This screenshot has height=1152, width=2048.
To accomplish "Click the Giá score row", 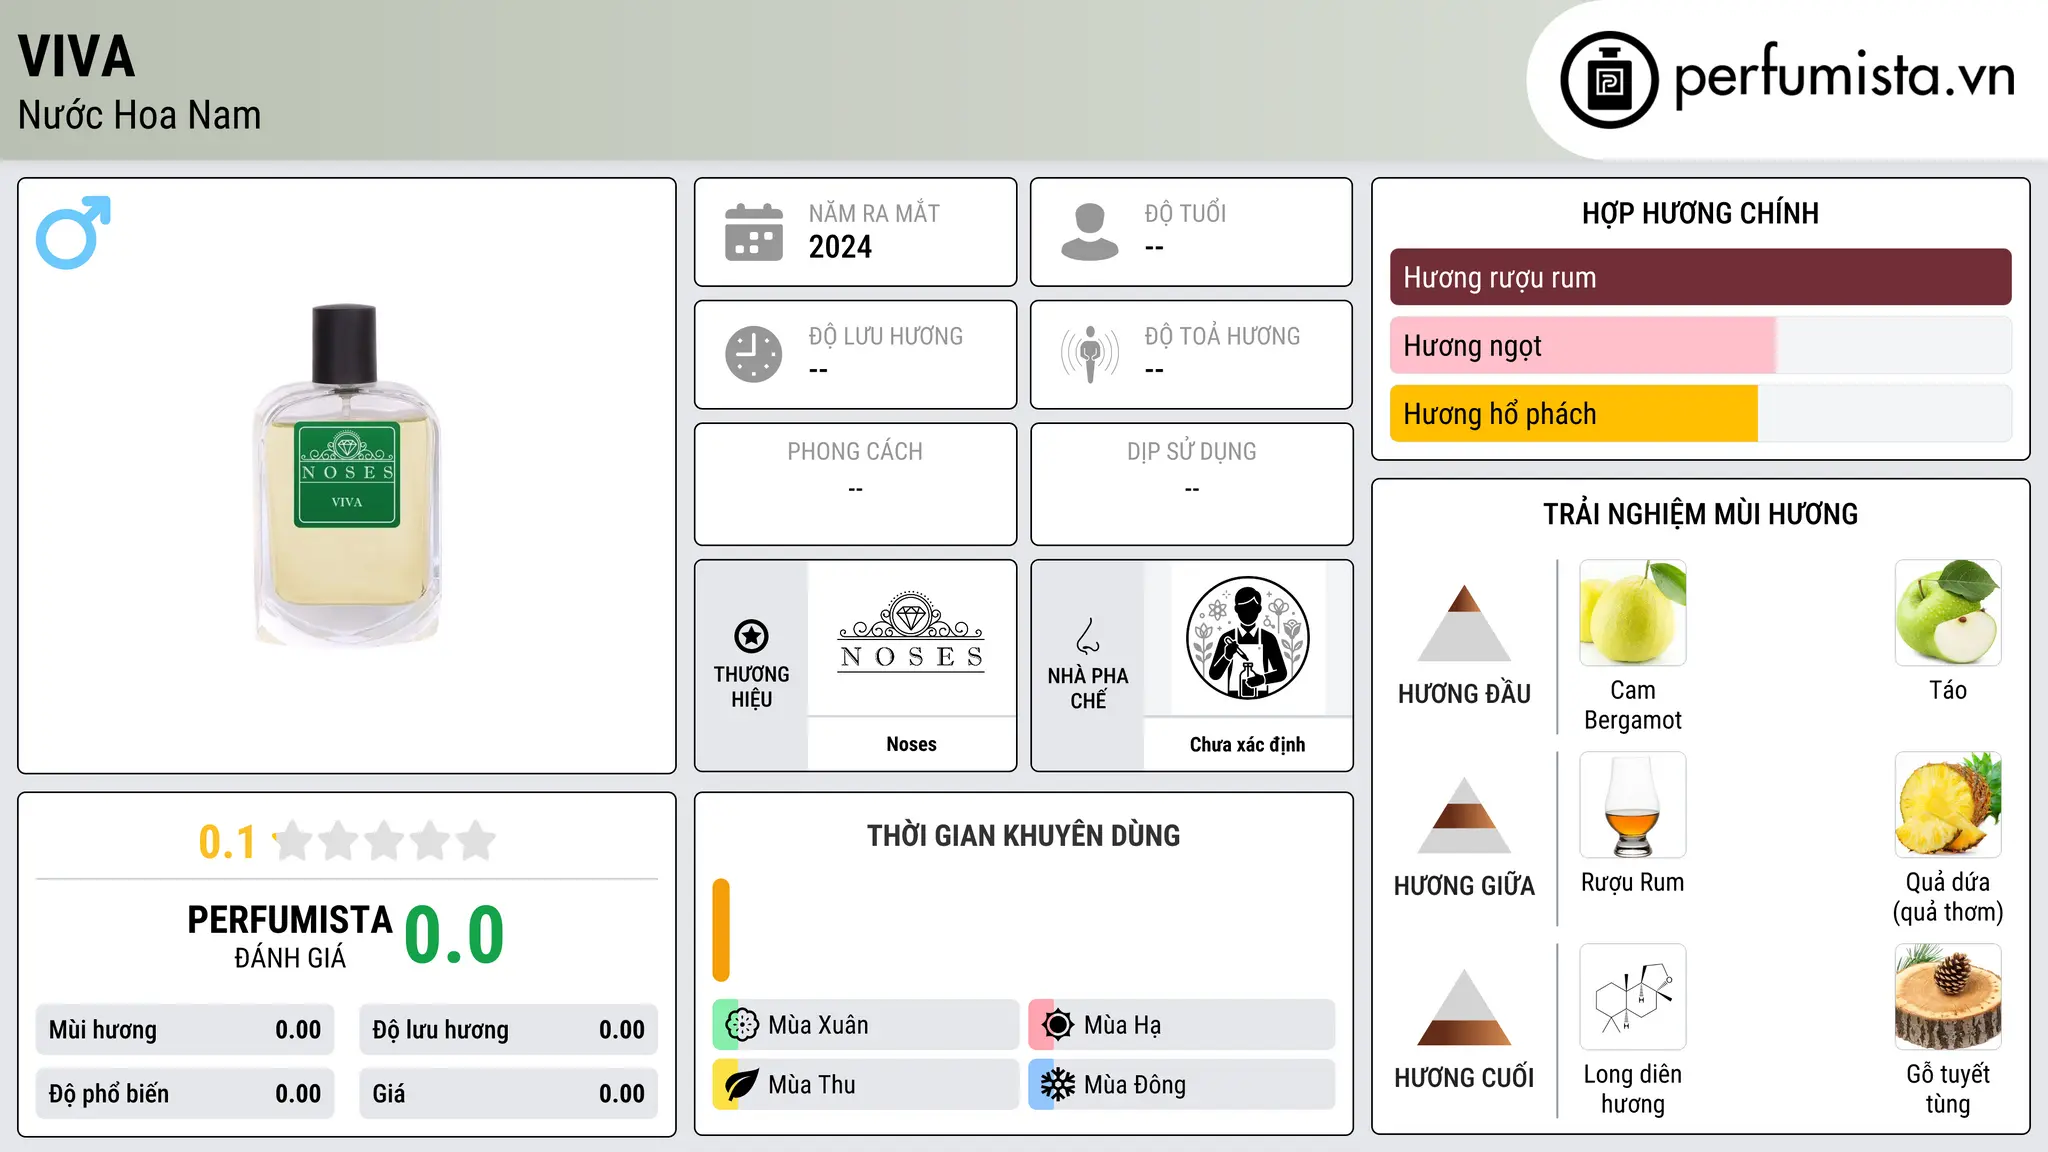I will [x=509, y=1094].
